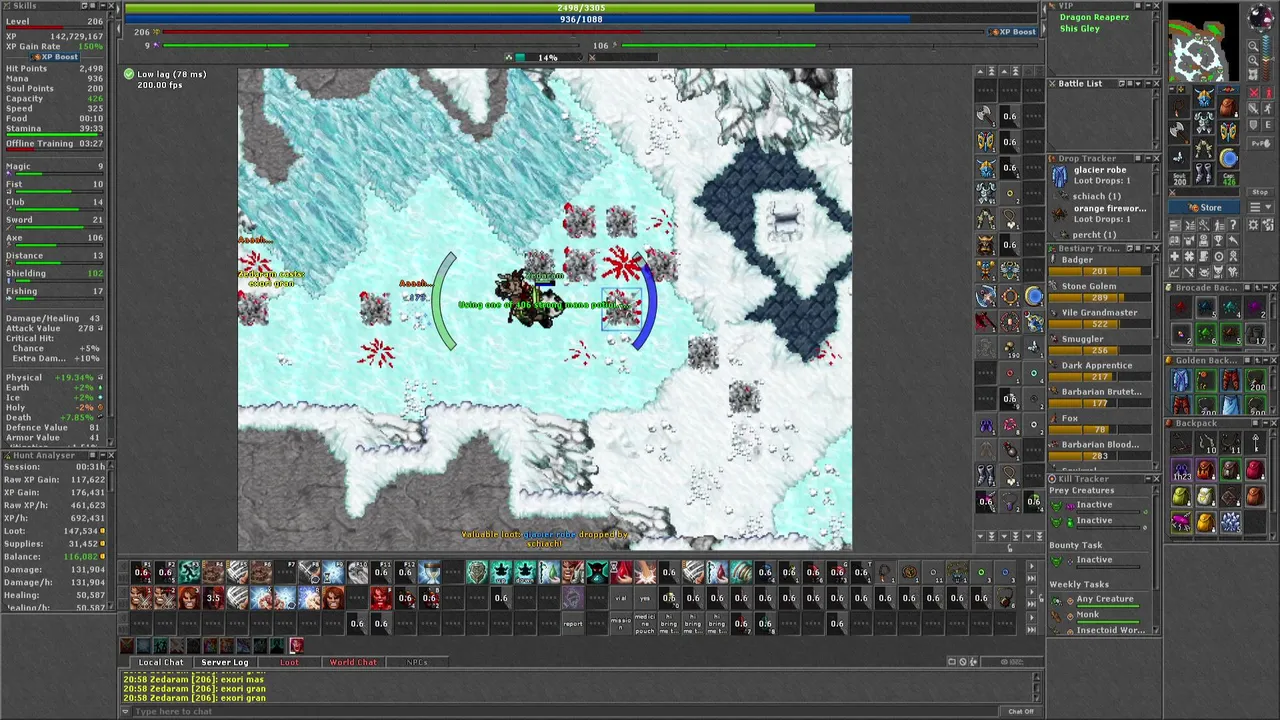This screenshot has height=720, width=1280.
Task: Adjust the minimap floor level slider
Action: pyautogui.click(x=1266, y=58)
